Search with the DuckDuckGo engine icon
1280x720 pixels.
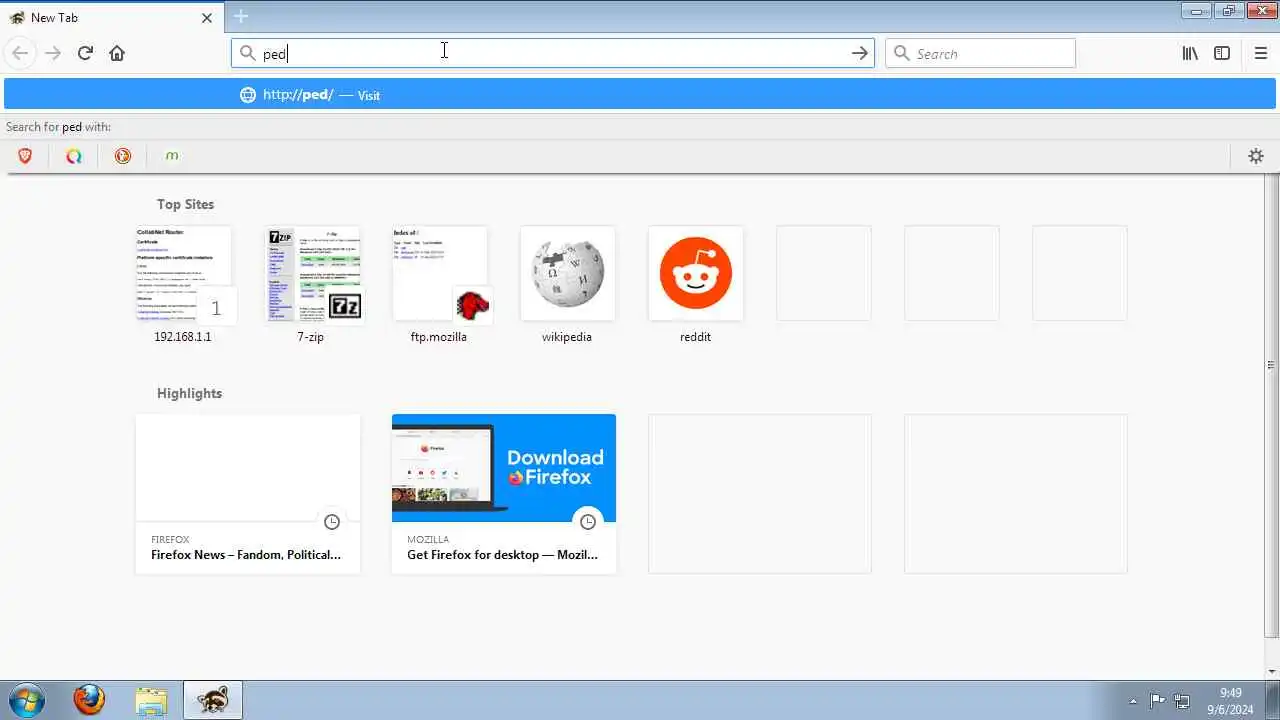click(x=123, y=156)
